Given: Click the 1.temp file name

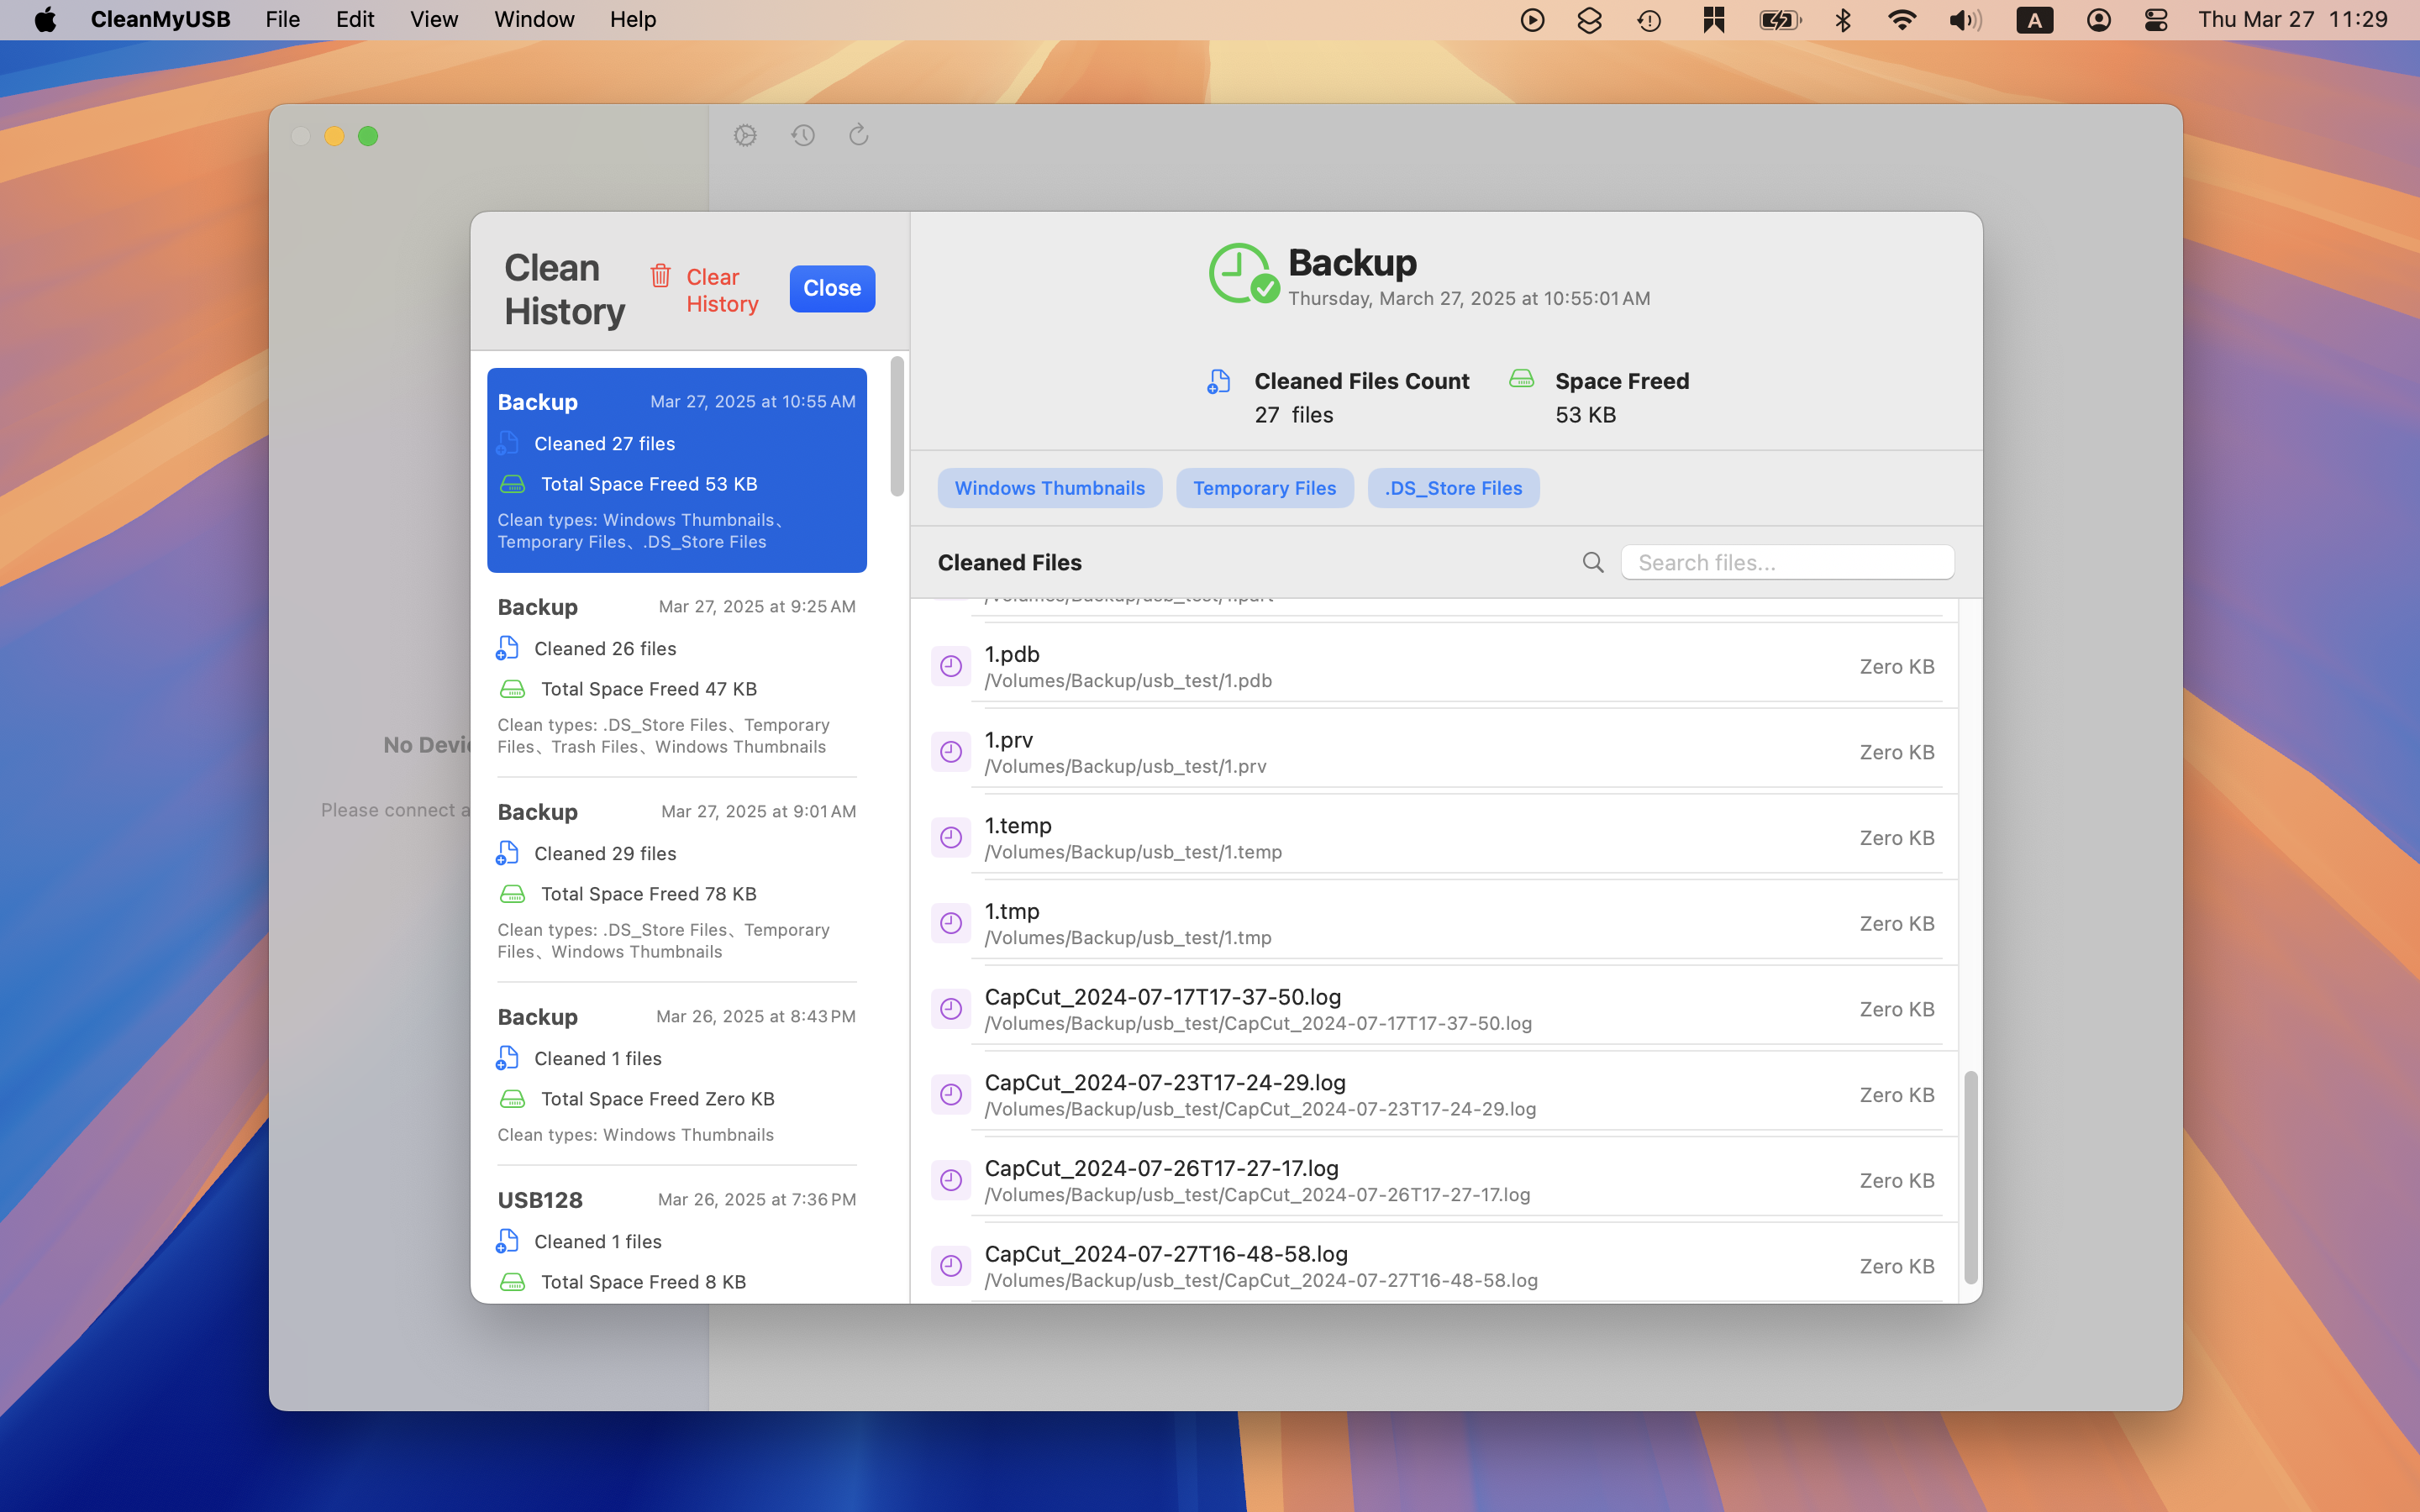Looking at the screenshot, I should pos(1018,825).
